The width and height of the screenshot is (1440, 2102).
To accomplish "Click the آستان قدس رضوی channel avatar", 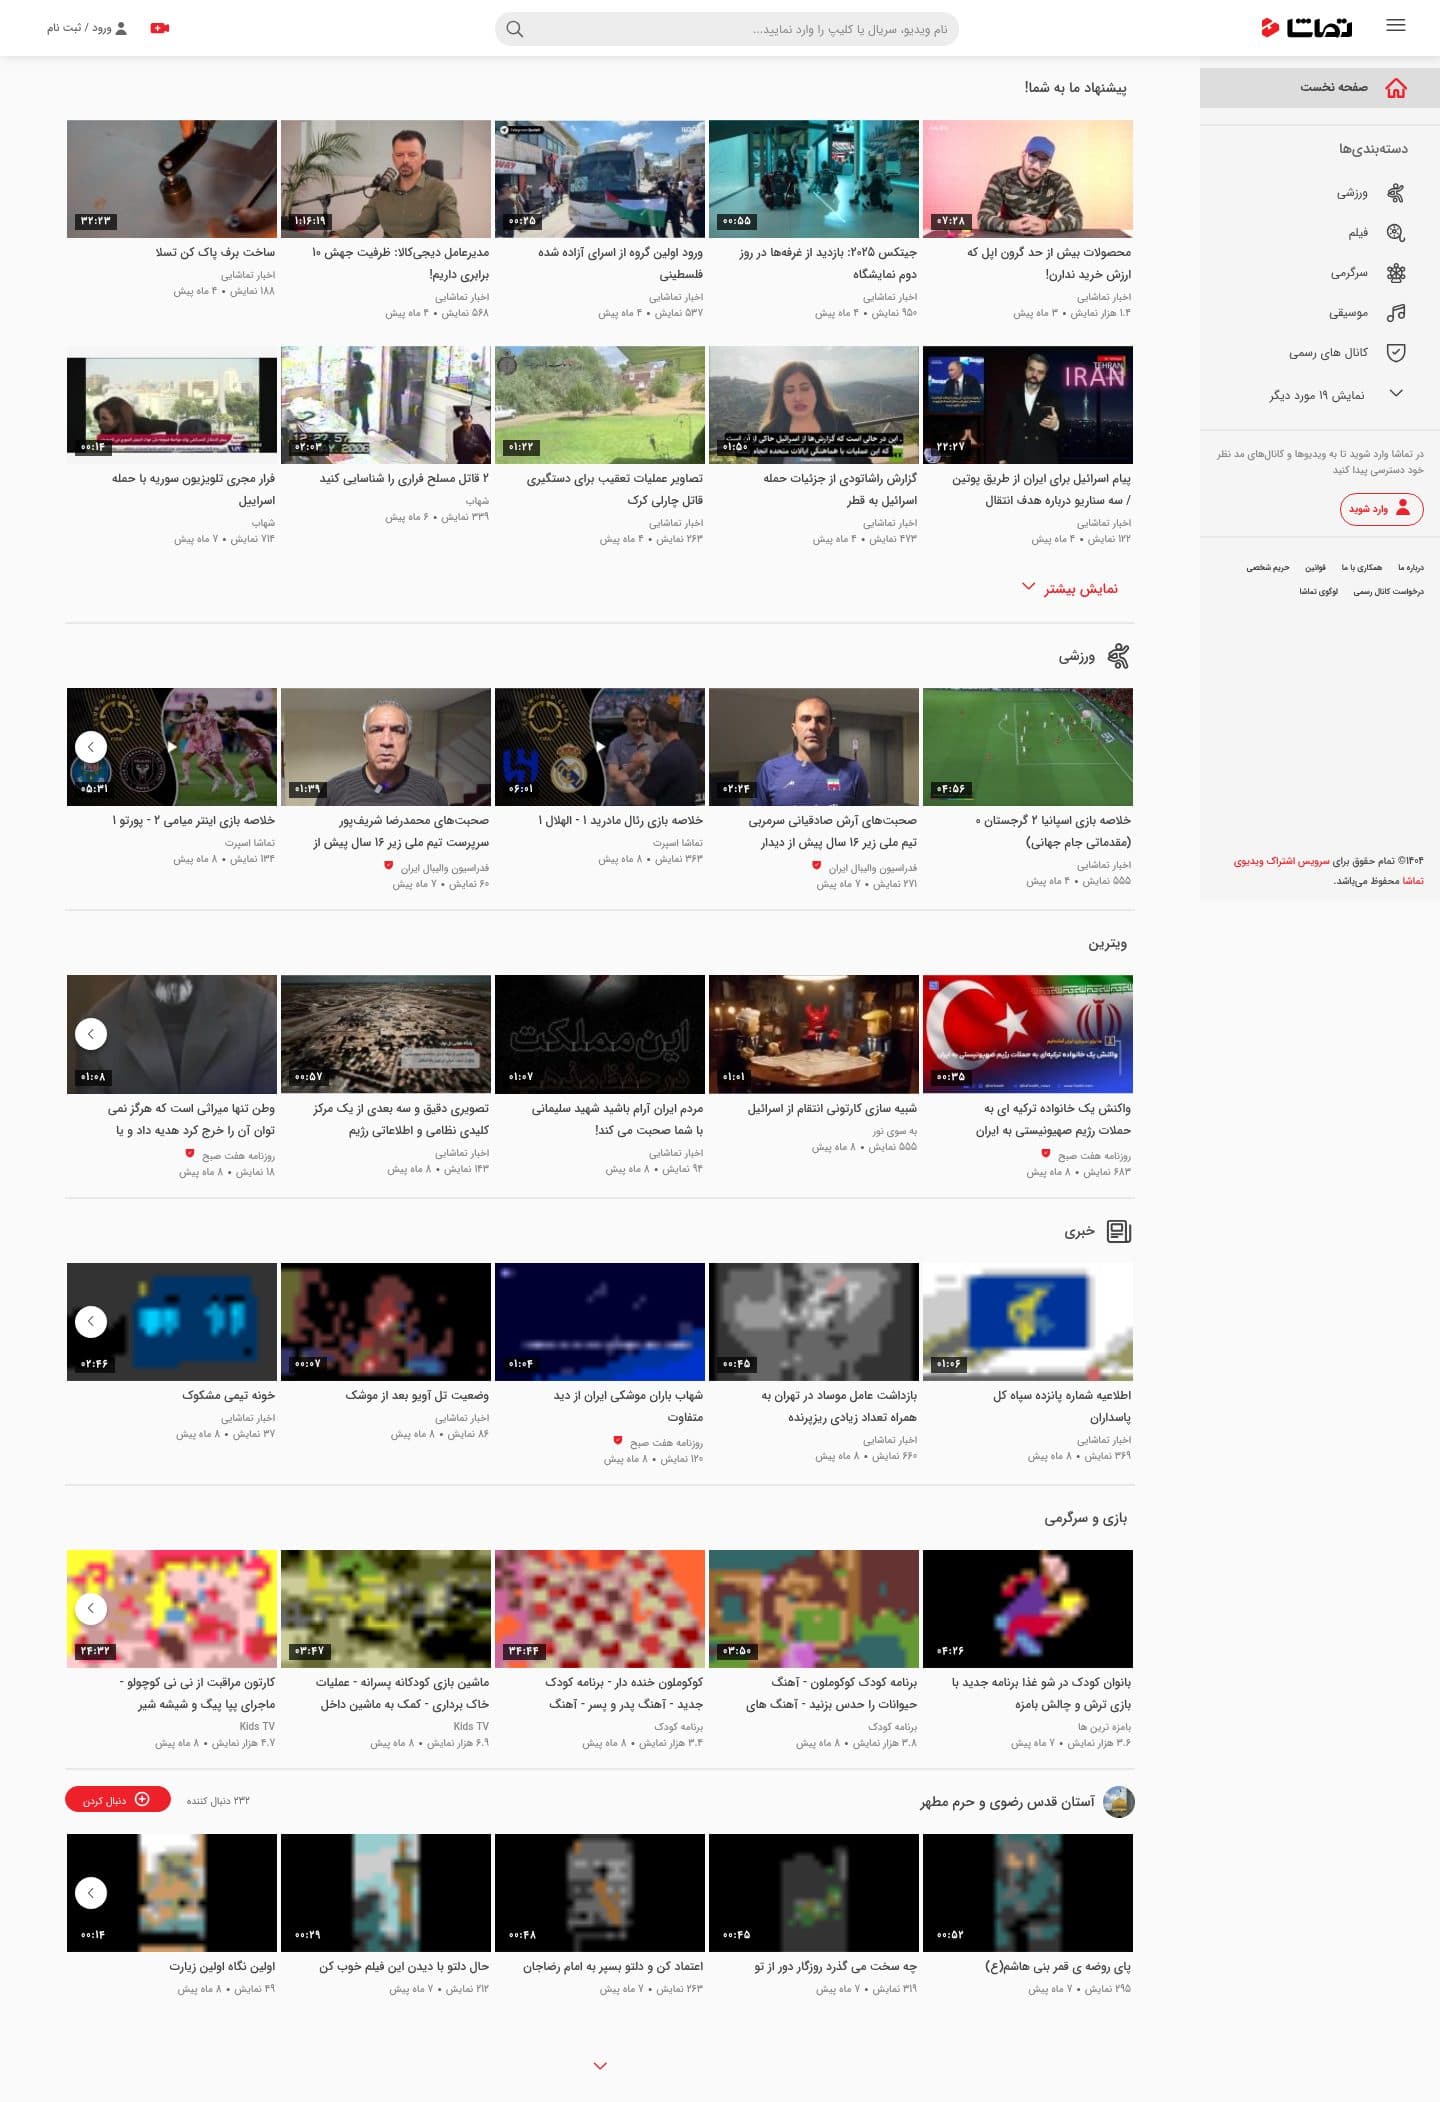I will click(1119, 1801).
